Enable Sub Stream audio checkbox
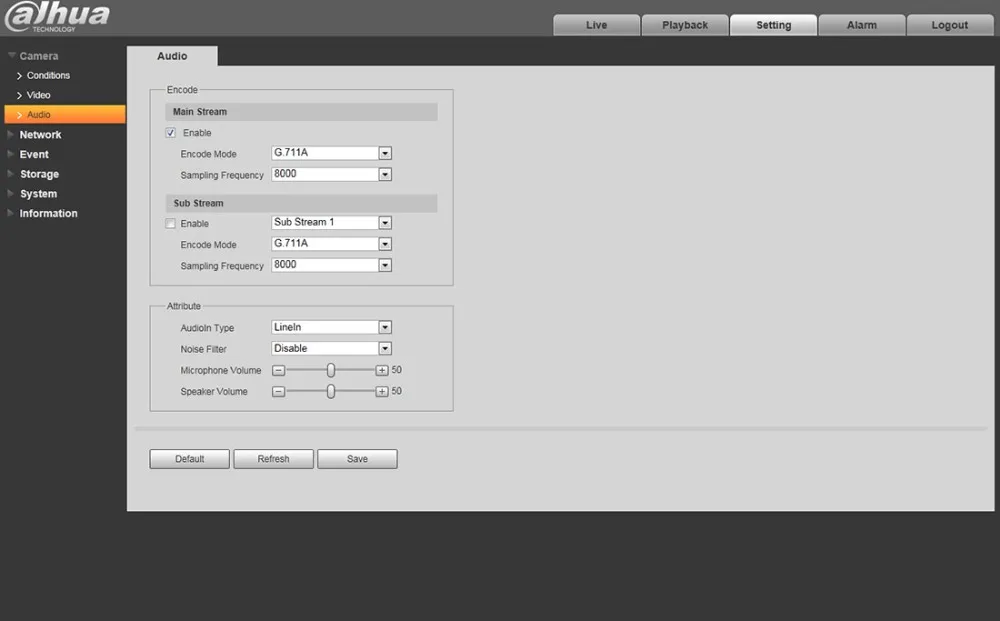This screenshot has height=621, width=1000. coord(170,224)
